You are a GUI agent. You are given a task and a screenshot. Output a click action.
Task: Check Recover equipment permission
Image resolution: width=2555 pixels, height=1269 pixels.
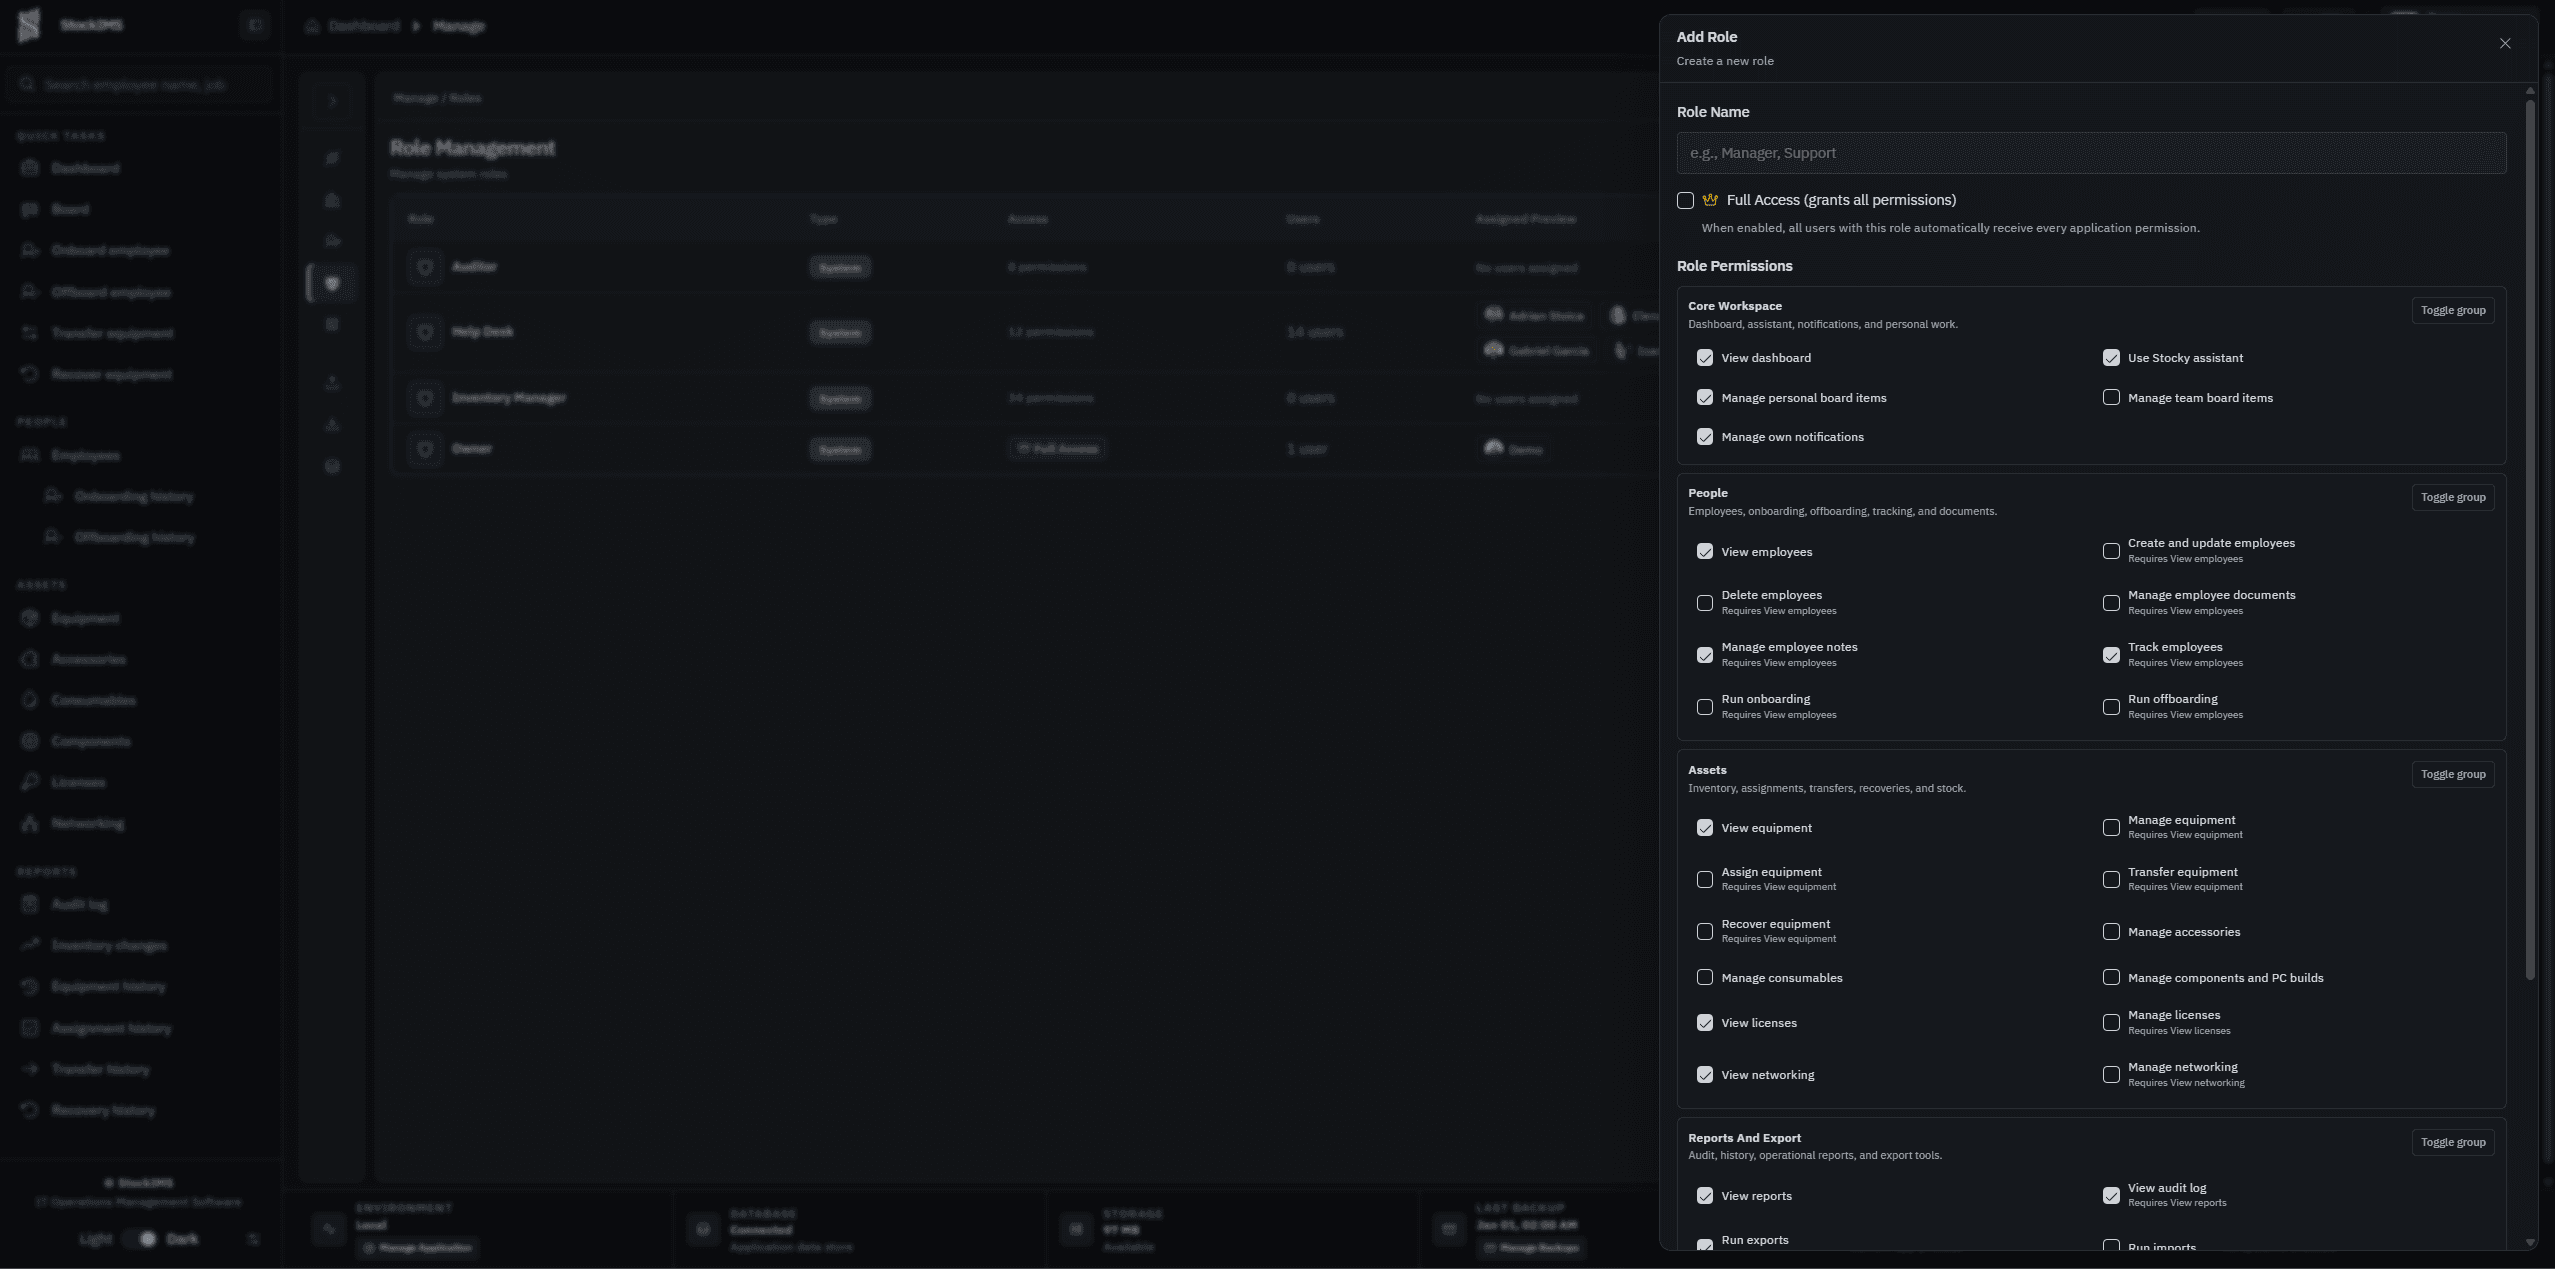coord(1704,932)
